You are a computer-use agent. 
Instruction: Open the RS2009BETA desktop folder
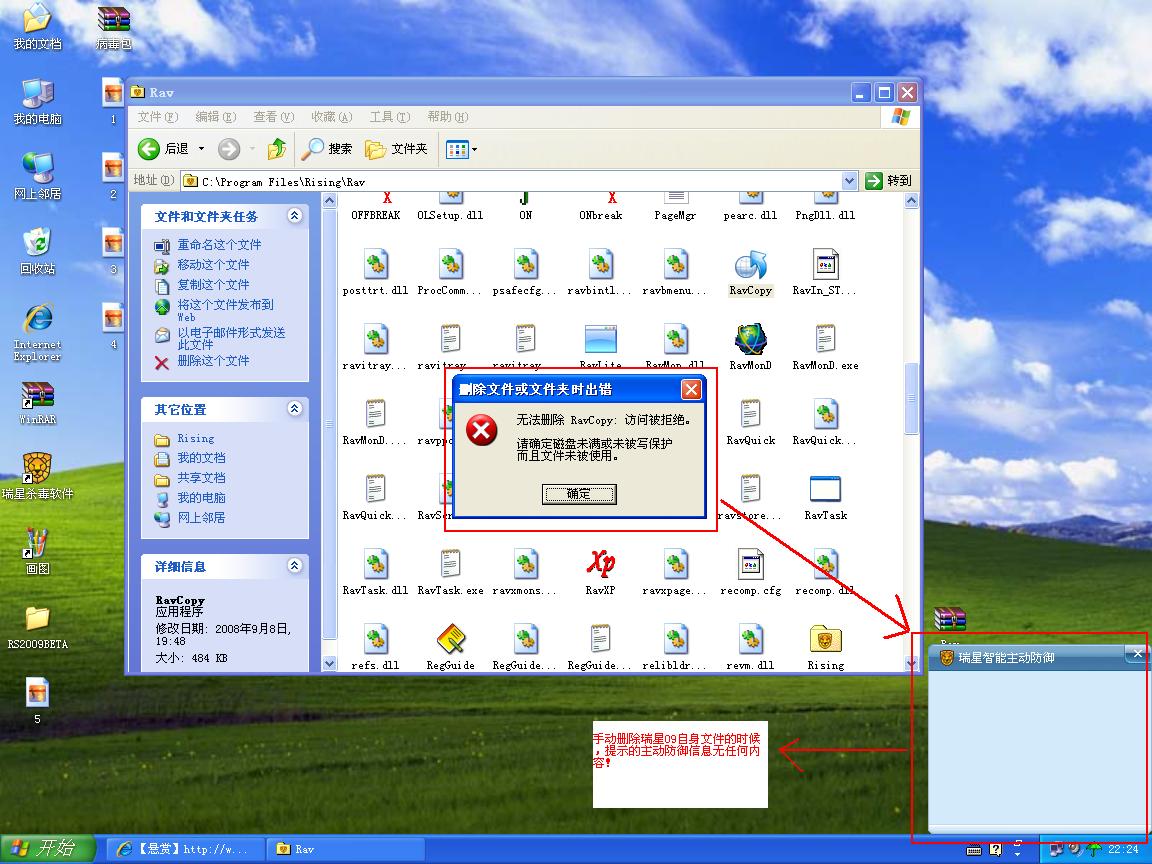click(37, 627)
